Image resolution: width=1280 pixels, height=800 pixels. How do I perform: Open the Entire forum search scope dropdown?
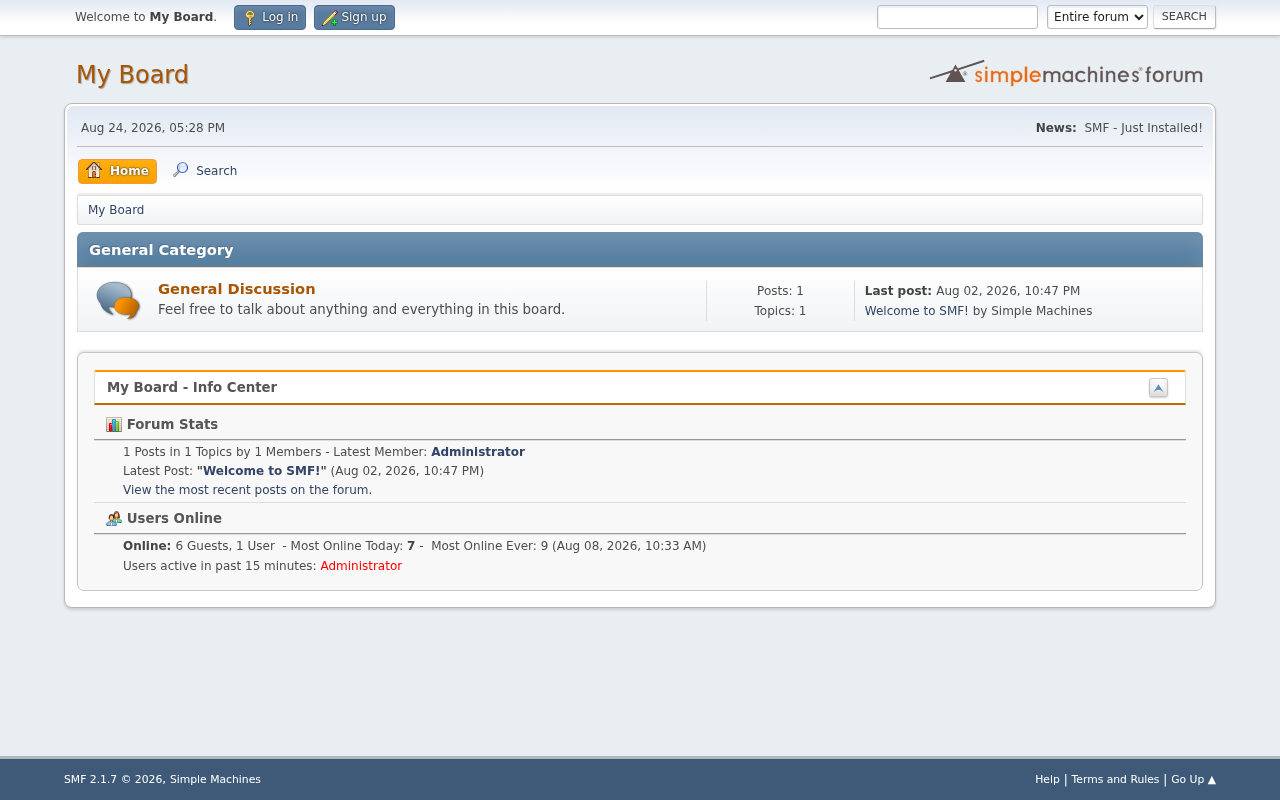[x=1097, y=17]
